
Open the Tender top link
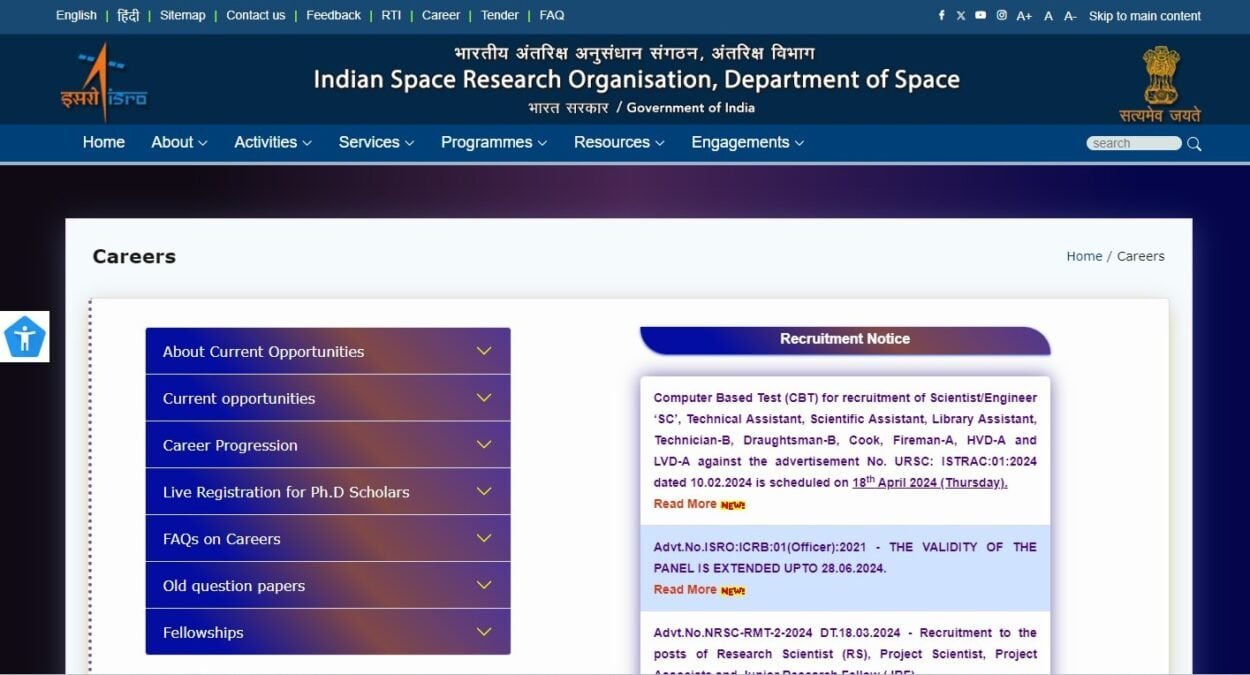[x=500, y=15]
